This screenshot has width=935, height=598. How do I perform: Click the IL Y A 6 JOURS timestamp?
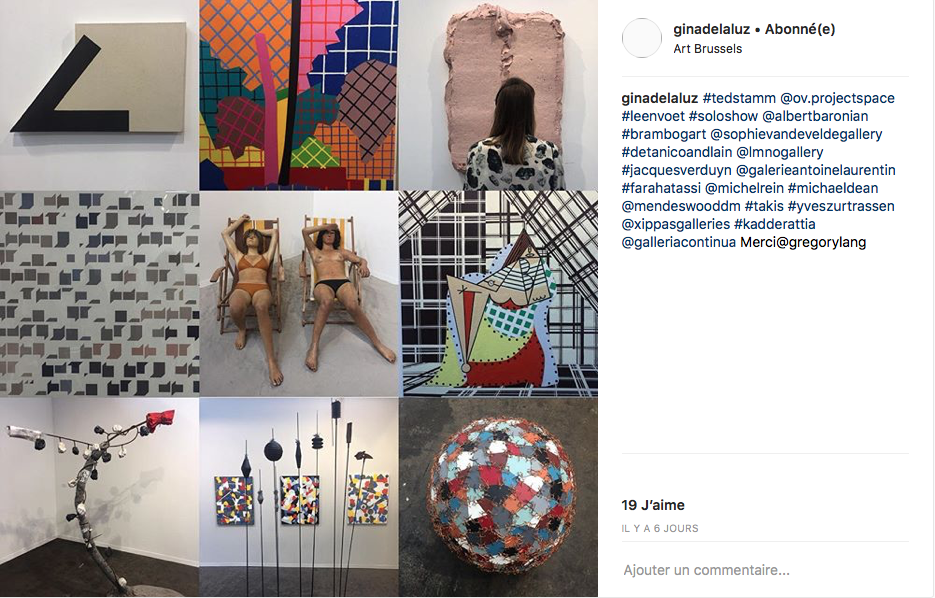[660, 528]
